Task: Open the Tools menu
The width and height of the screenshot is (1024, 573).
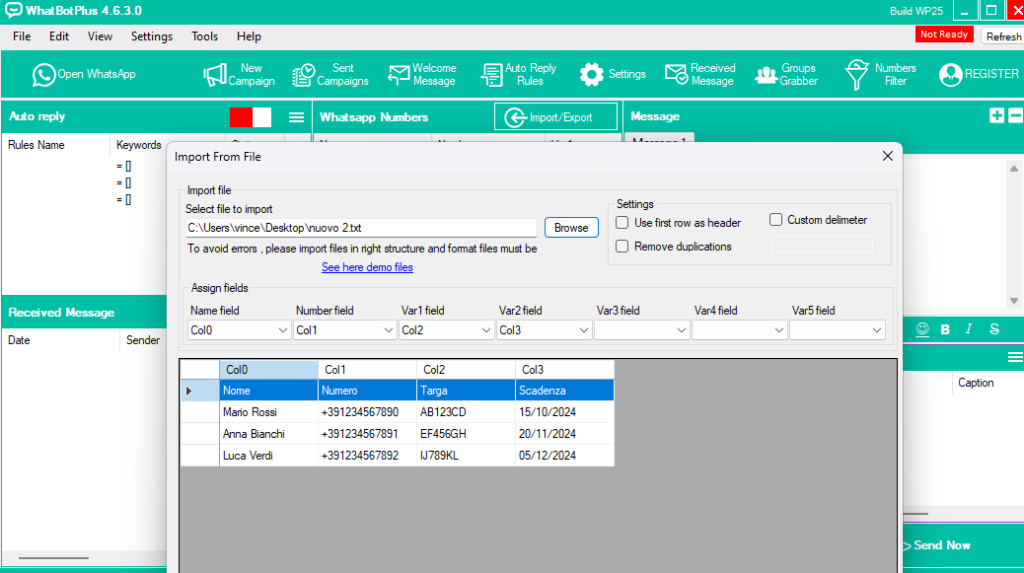Action: click(x=205, y=36)
